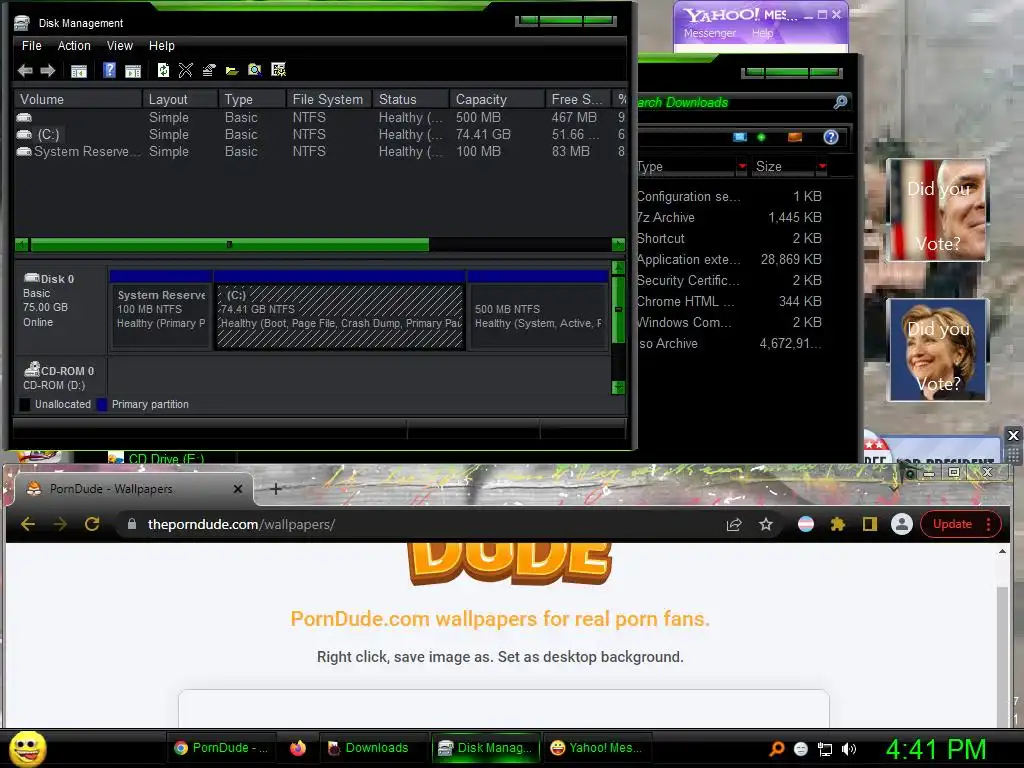The image size is (1024, 768).
Task: Bookmark this page with the star icon
Action: (766, 524)
